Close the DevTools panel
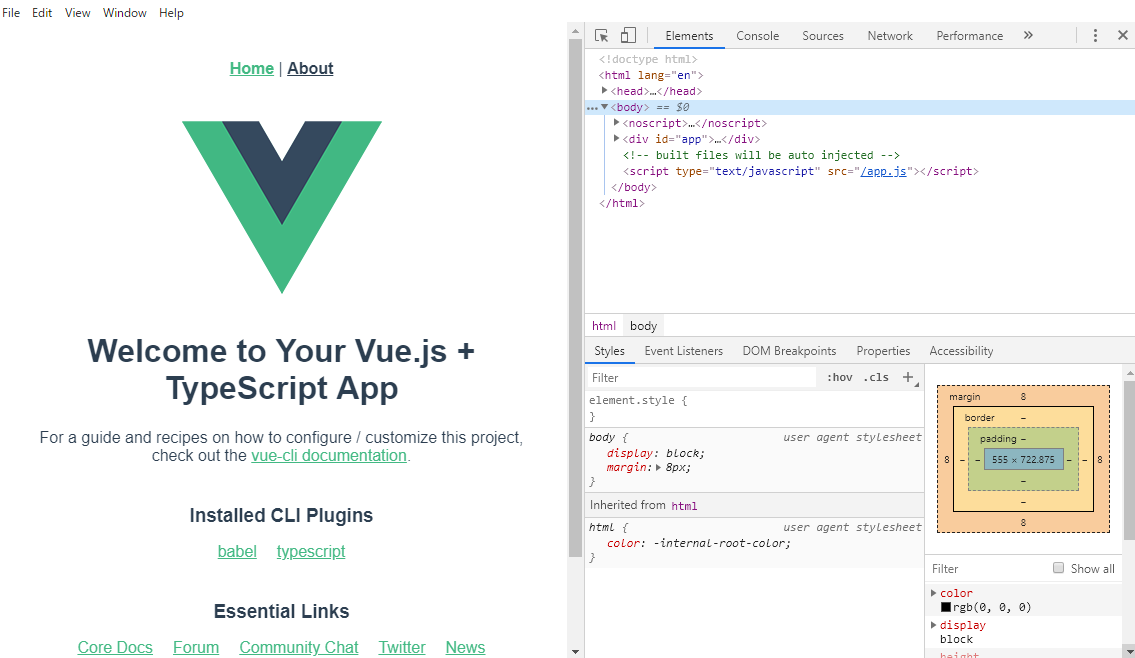 [1123, 35]
